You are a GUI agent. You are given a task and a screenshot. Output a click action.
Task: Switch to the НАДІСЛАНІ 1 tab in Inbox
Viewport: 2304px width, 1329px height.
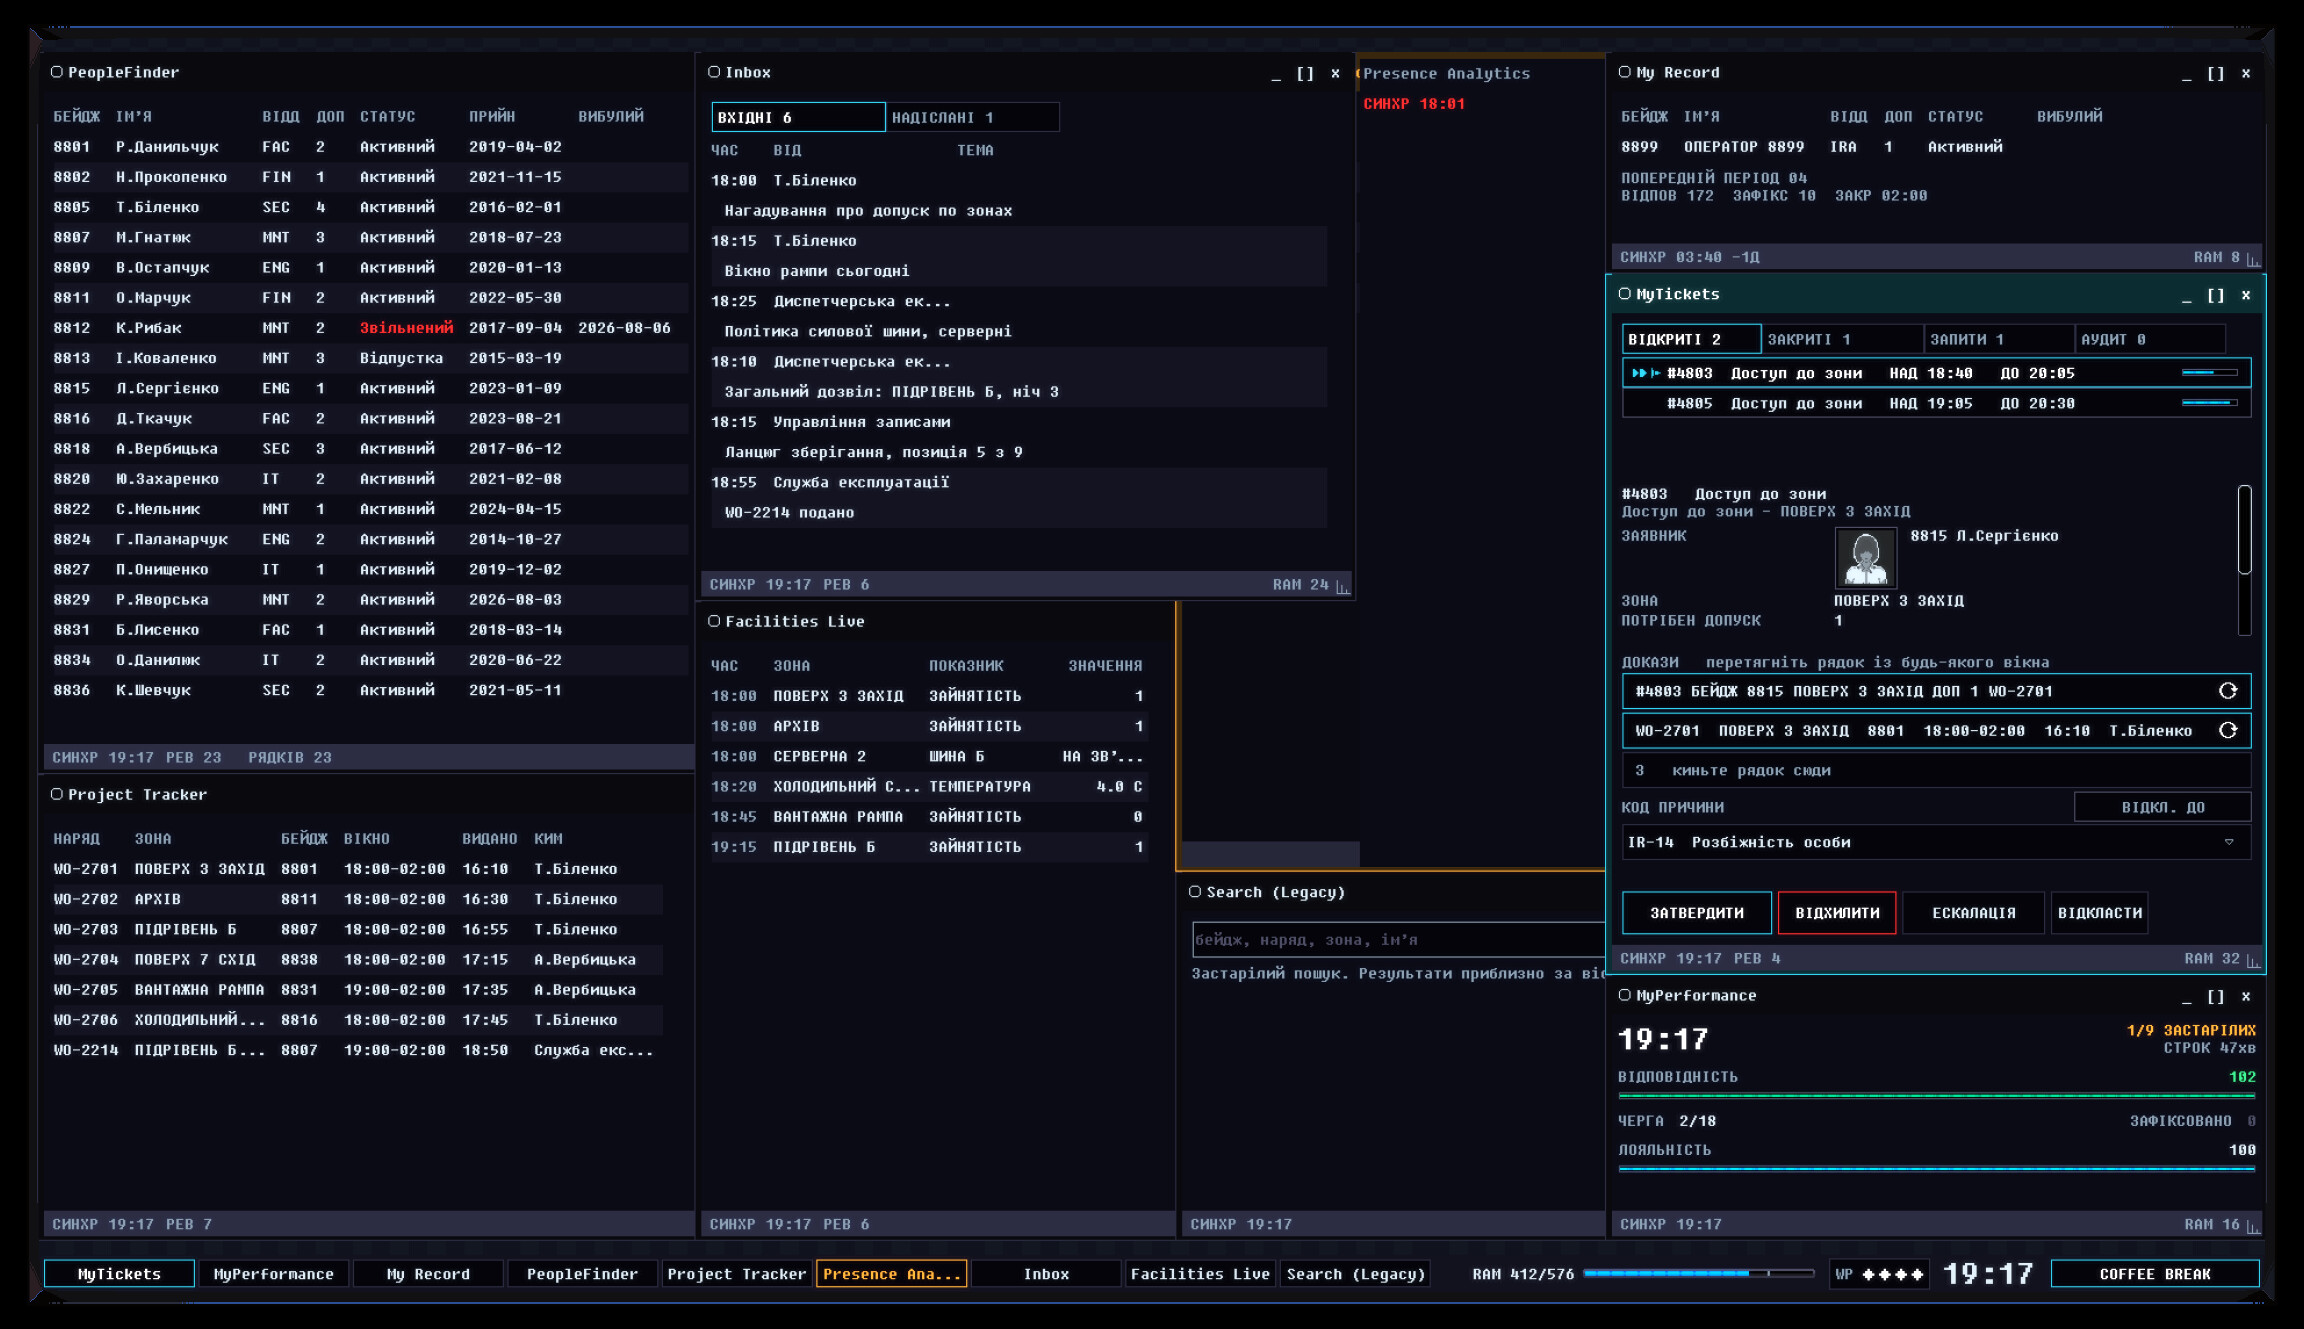pyautogui.click(x=972, y=117)
